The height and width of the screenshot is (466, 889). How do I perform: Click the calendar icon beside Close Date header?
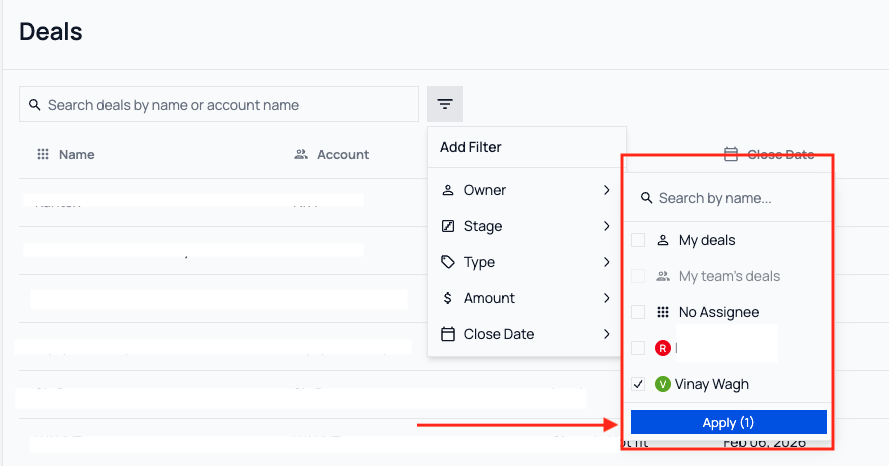pos(731,154)
